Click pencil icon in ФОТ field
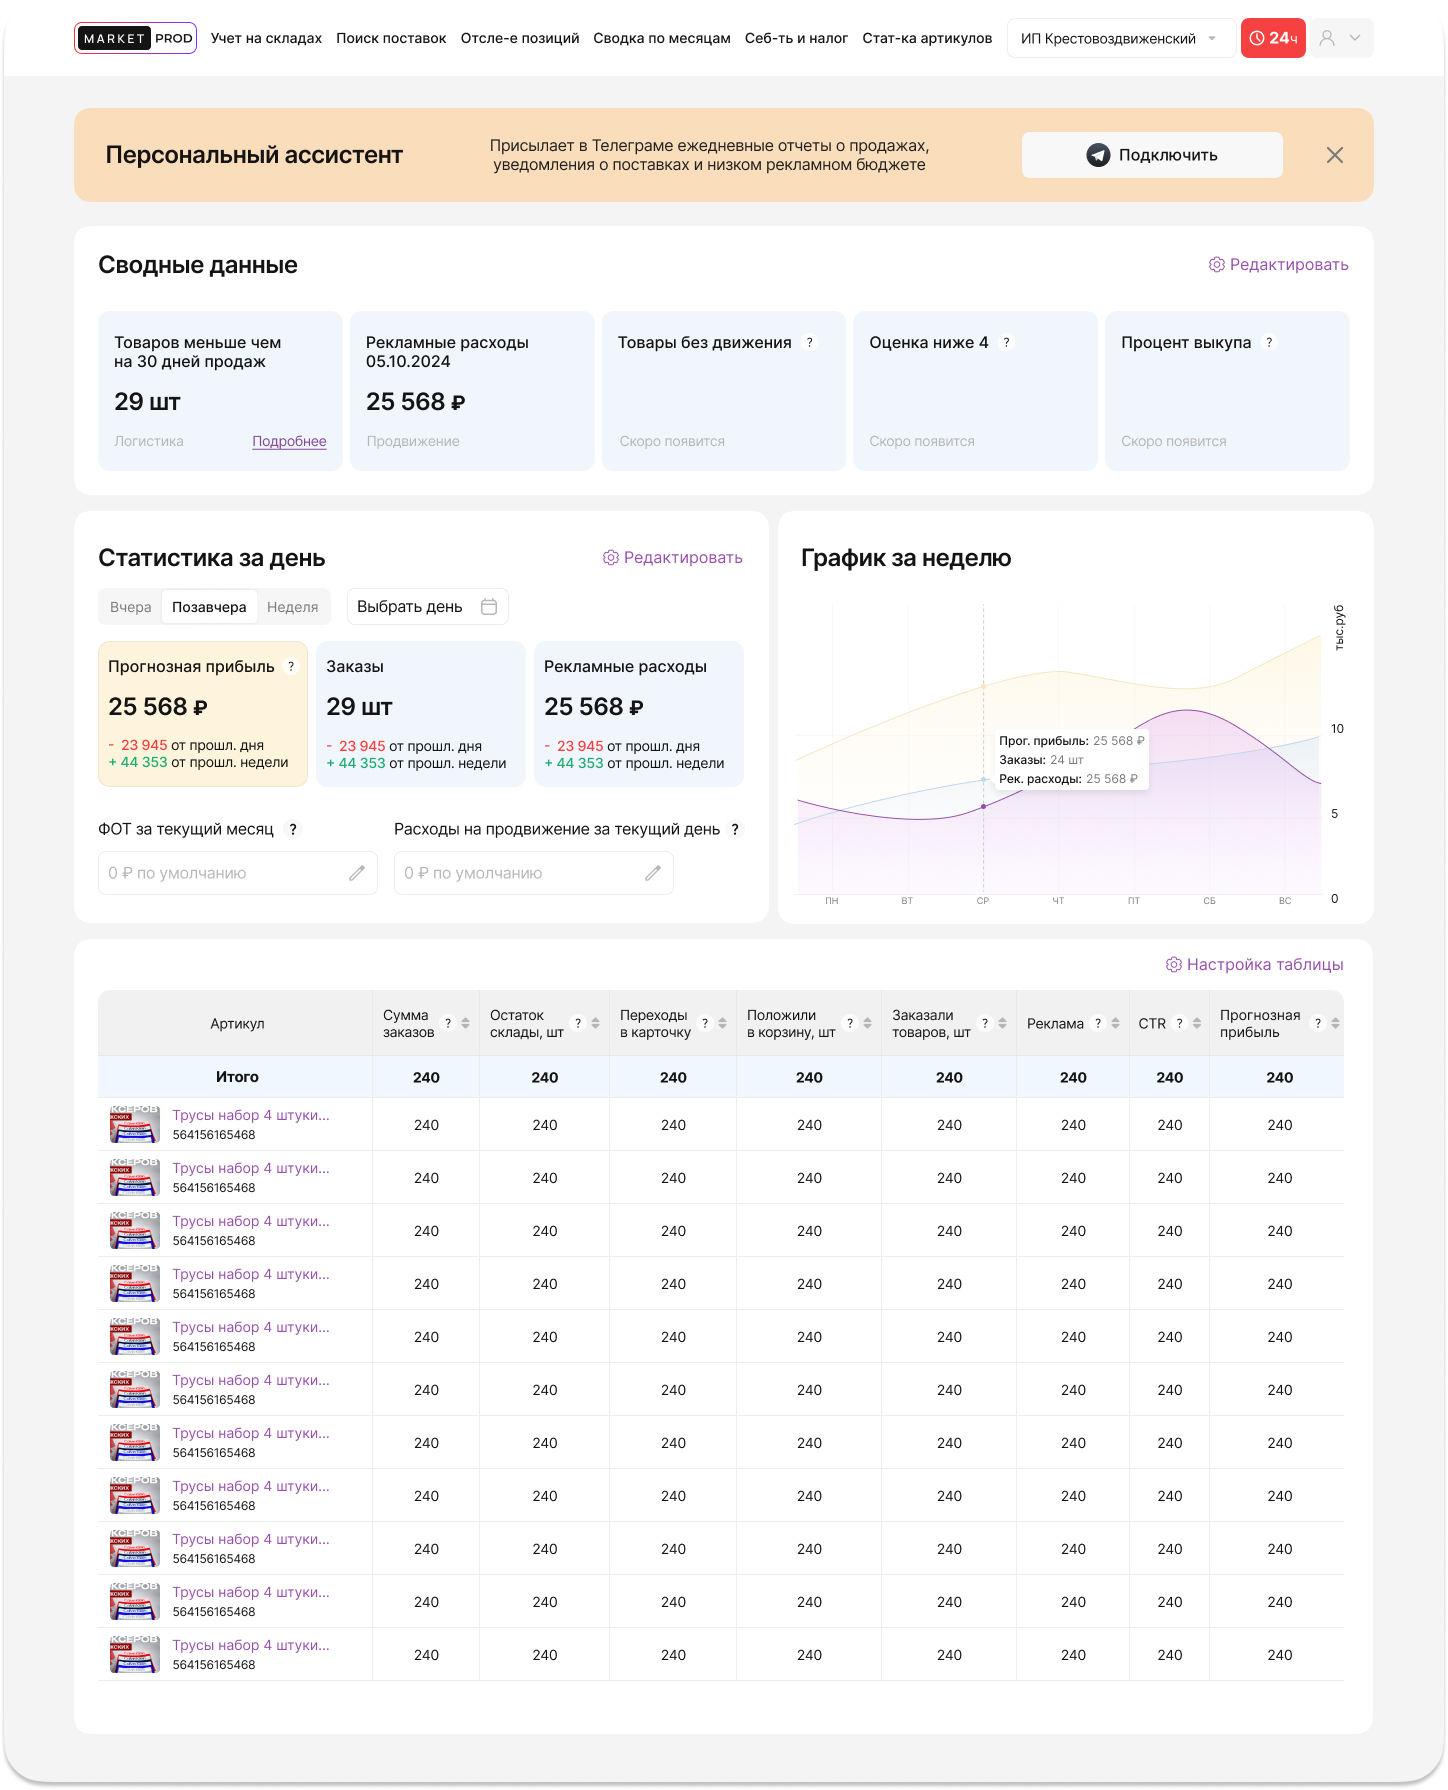This screenshot has width=1448, height=1790. coord(356,873)
